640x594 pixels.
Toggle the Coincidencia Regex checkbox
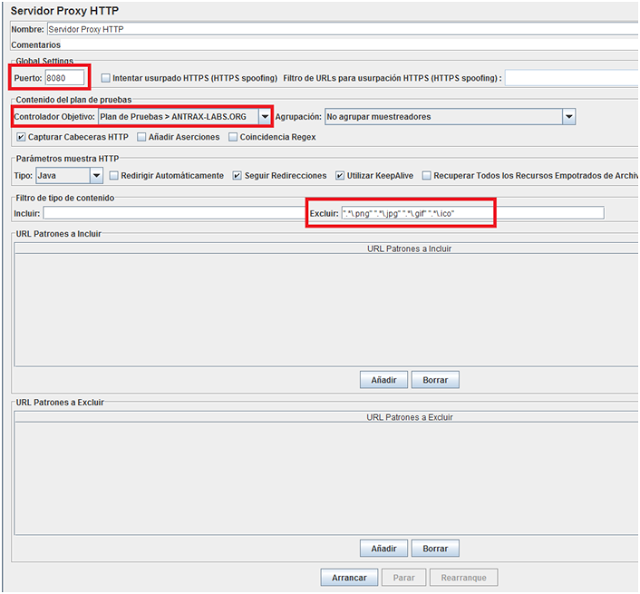click(233, 137)
